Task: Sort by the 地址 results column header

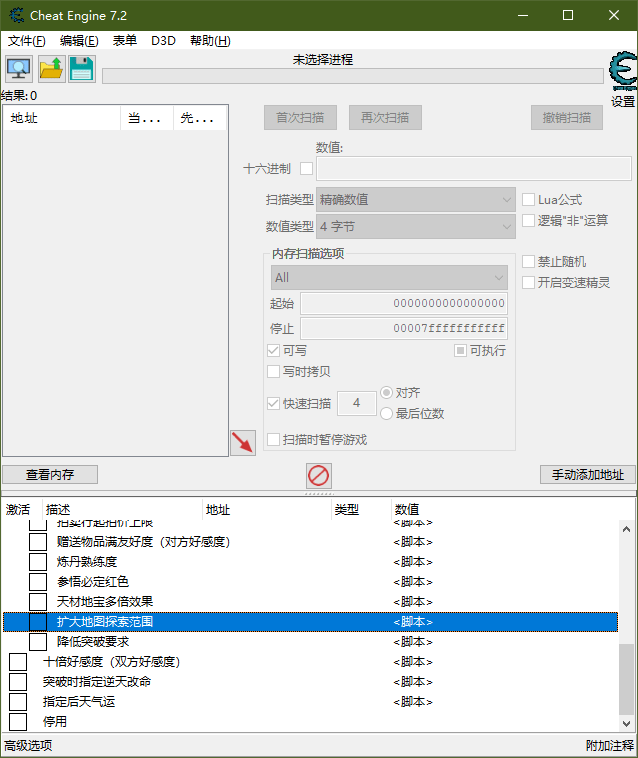Action: [62, 118]
